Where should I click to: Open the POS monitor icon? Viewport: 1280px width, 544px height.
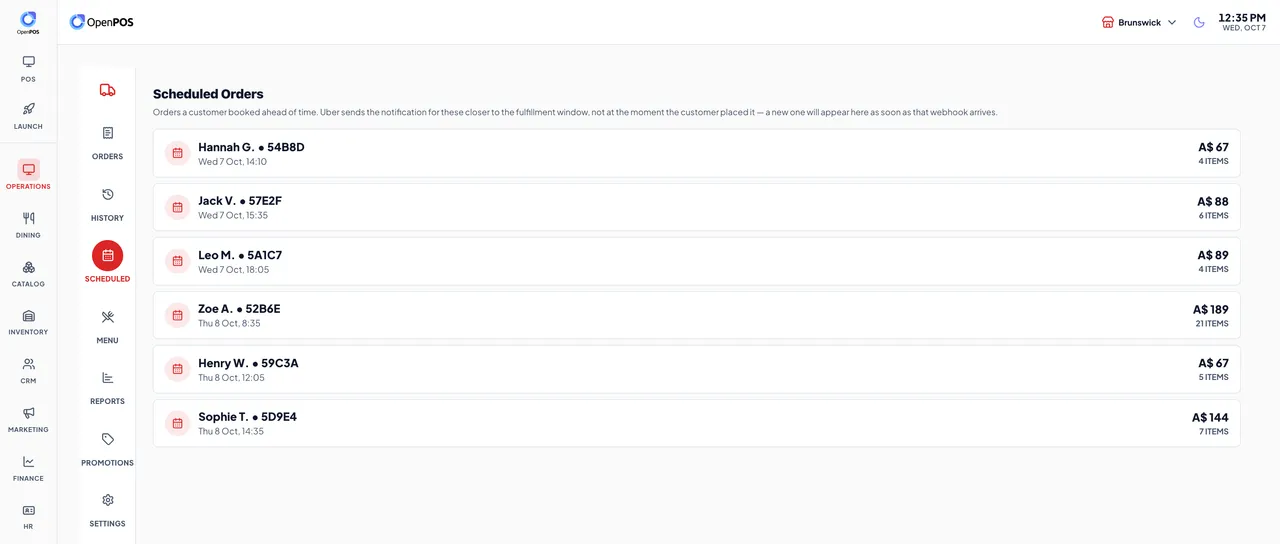[28, 62]
